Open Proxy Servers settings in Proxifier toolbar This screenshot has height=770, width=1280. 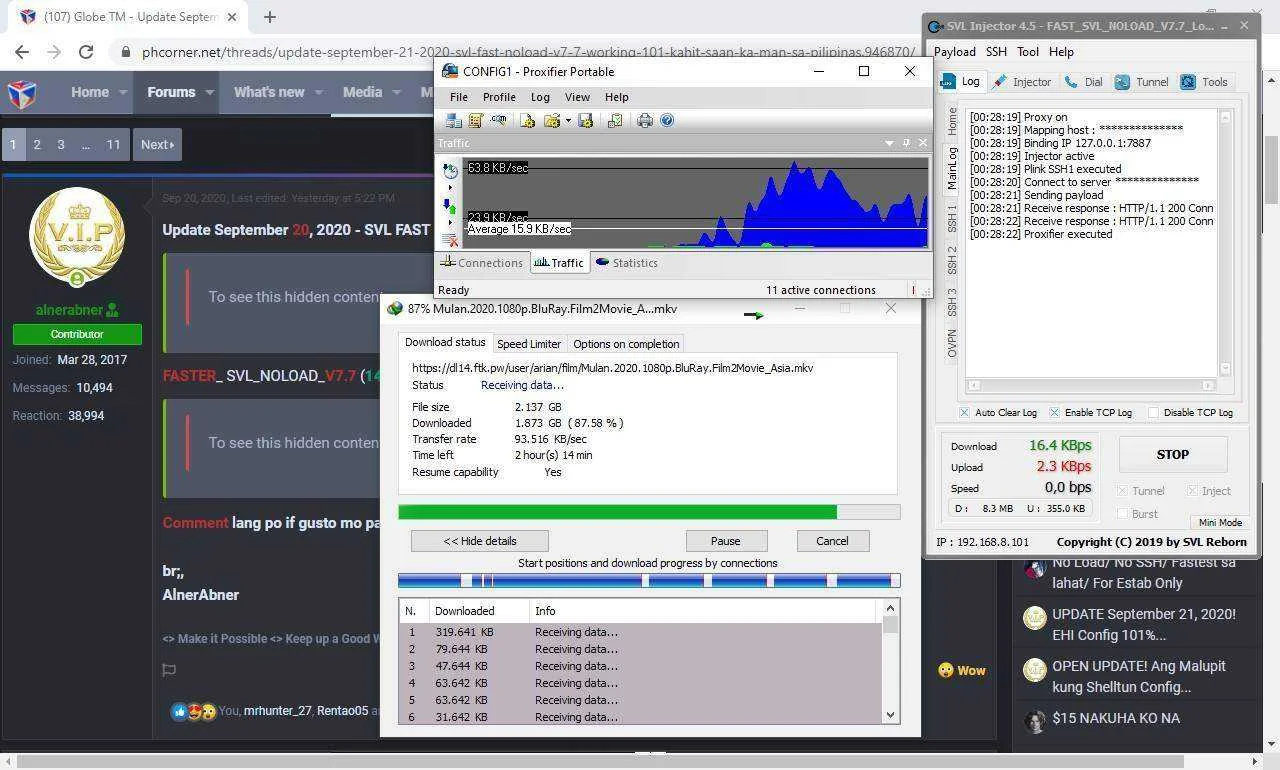point(454,120)
